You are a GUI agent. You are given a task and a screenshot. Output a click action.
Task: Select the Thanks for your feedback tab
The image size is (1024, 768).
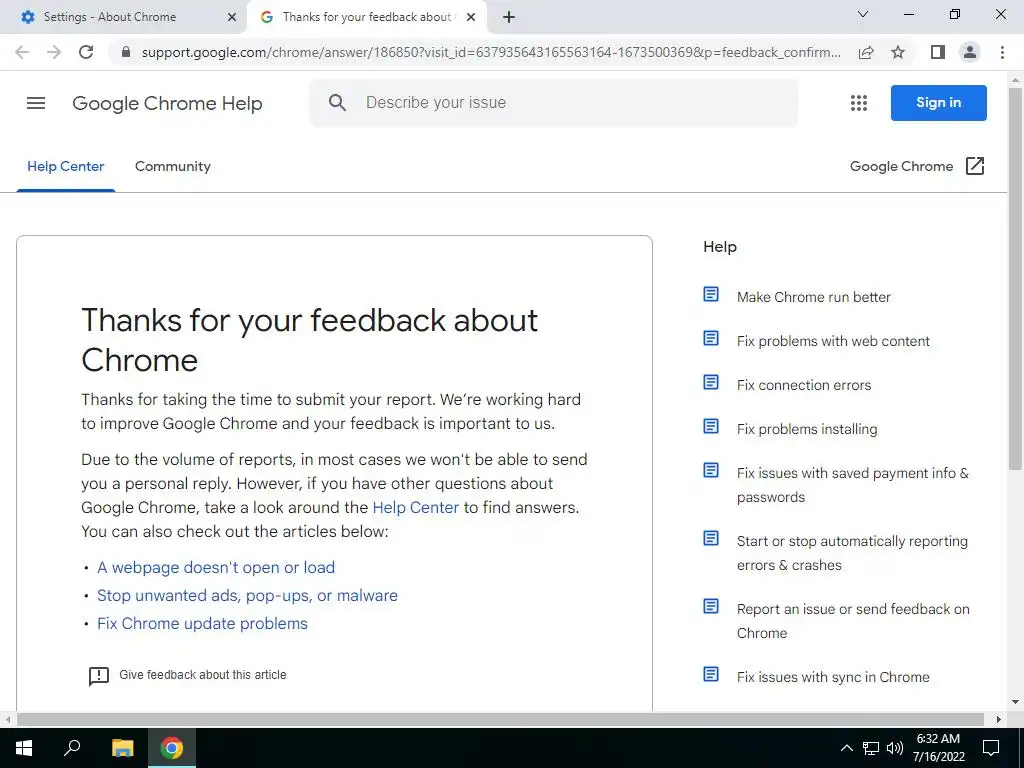[x=366, y=17]
